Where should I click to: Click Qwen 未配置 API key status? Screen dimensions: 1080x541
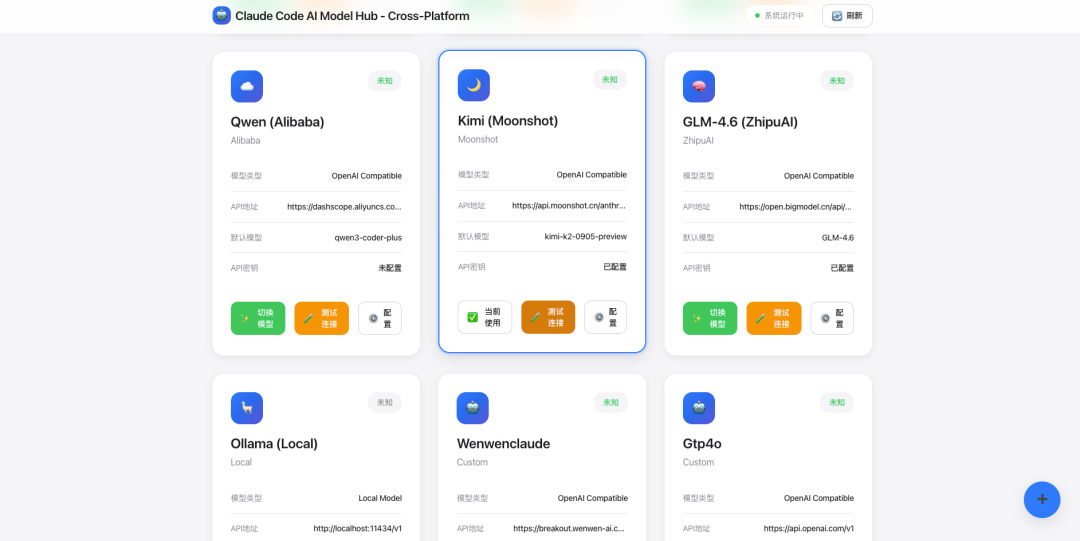coord(390,268)
